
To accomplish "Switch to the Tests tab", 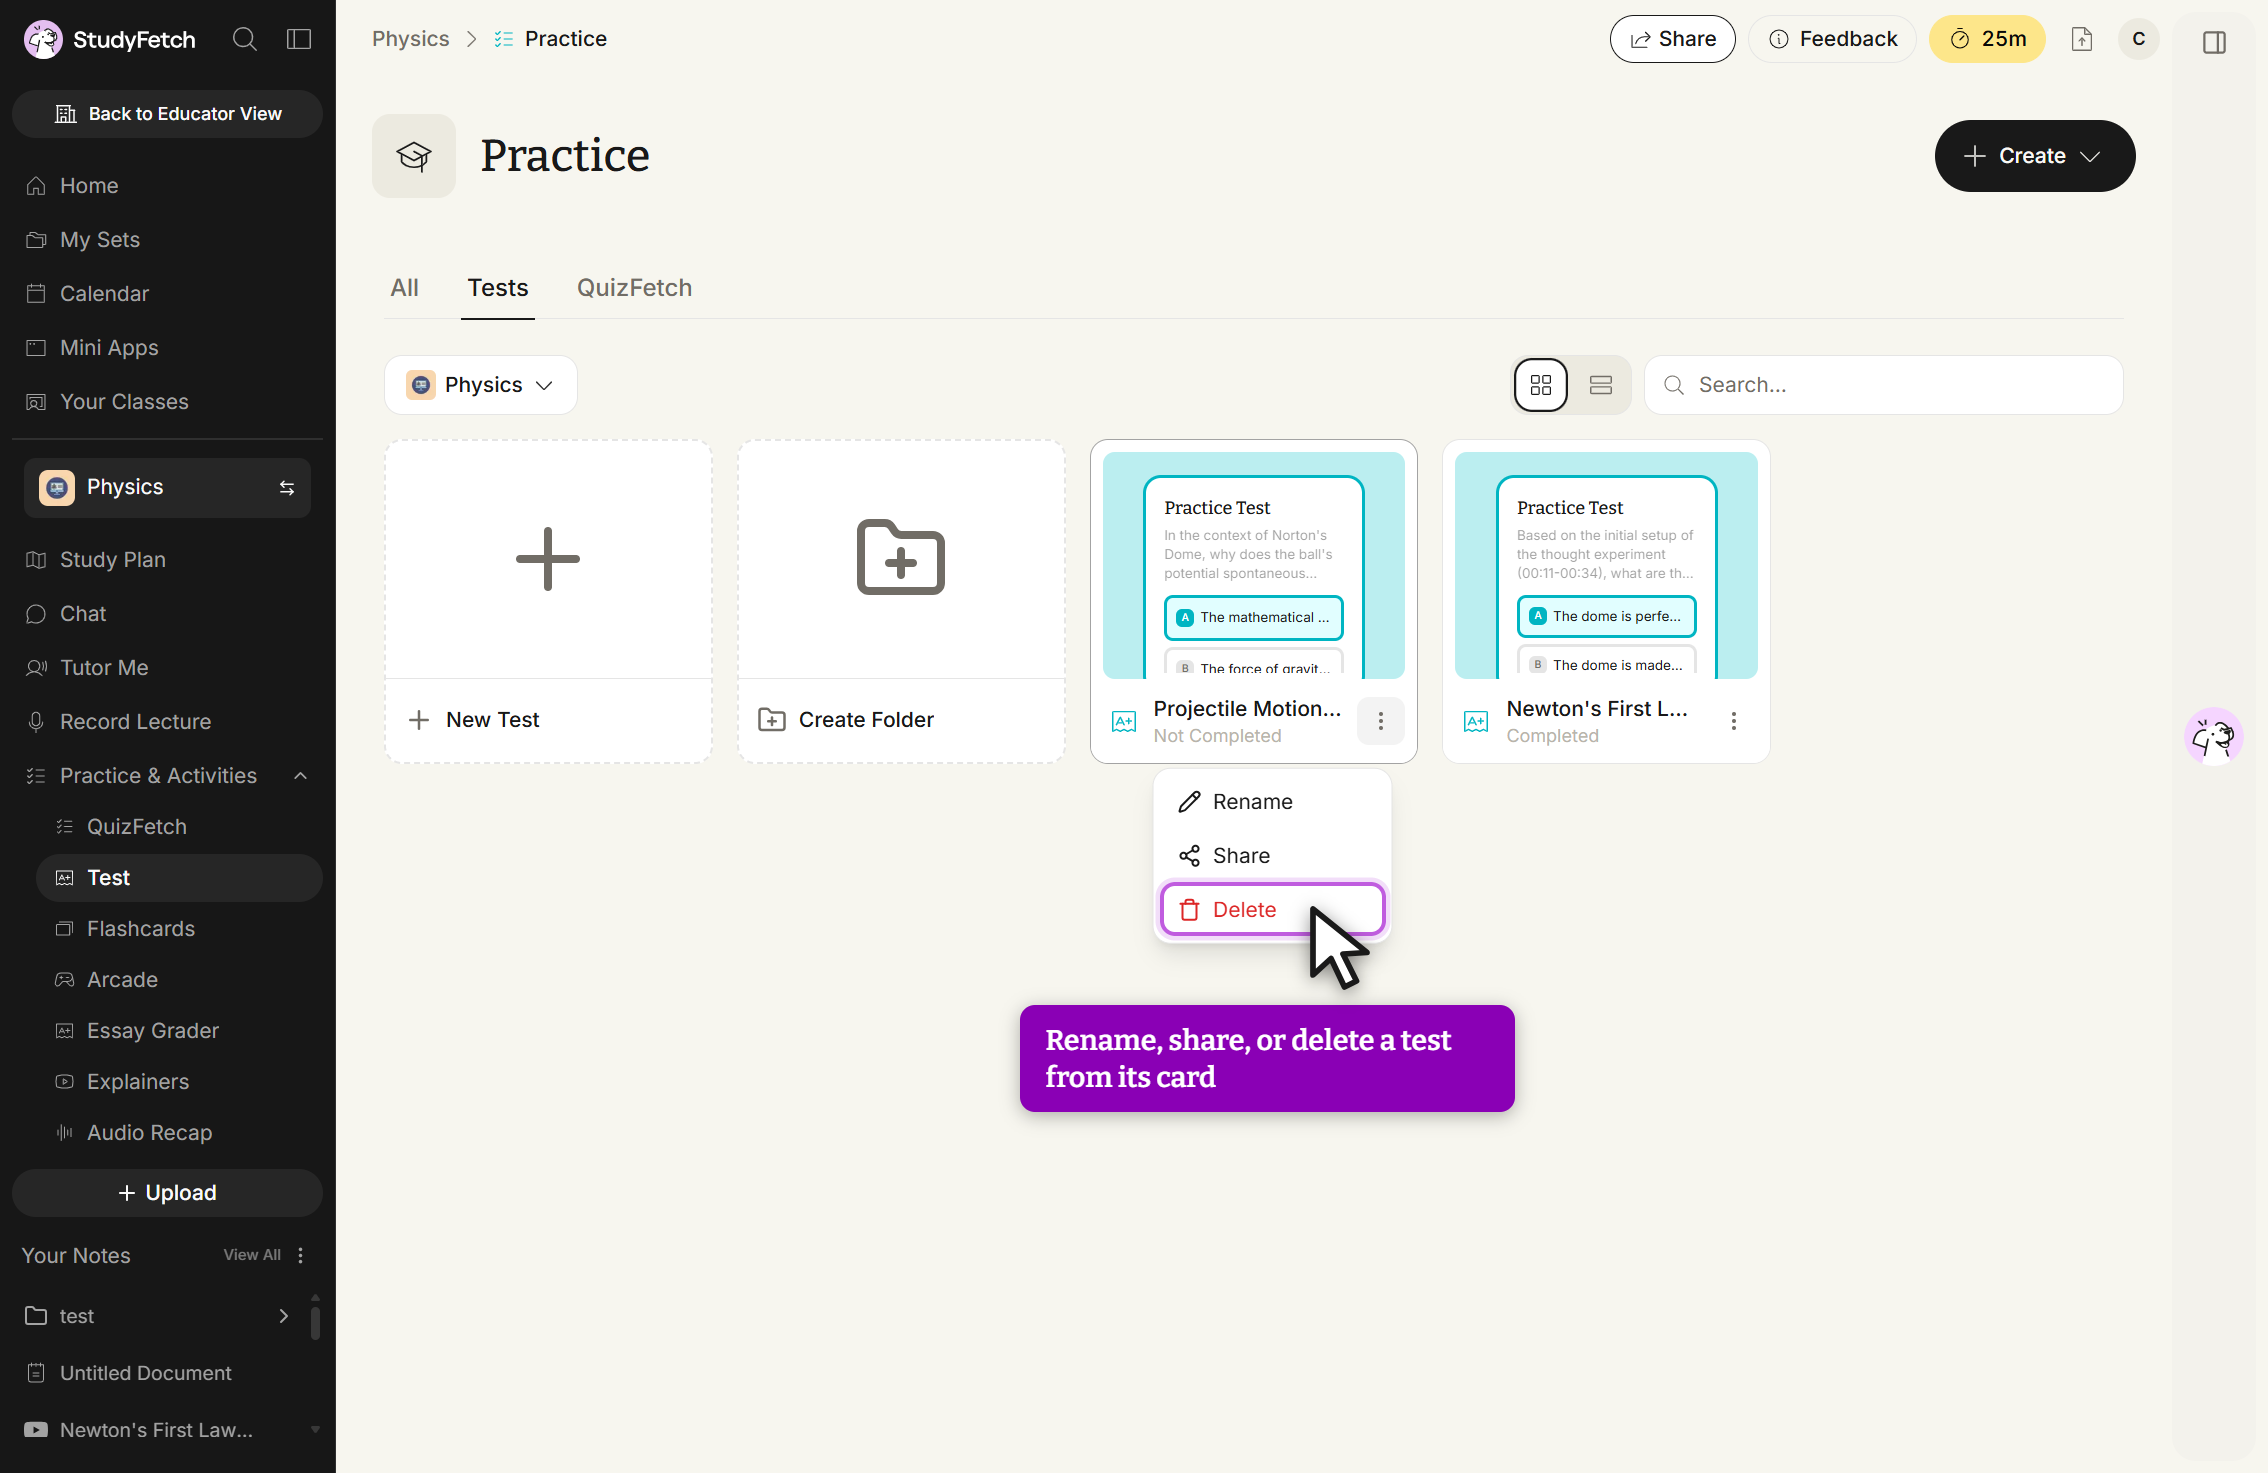I will coord(498,288).
